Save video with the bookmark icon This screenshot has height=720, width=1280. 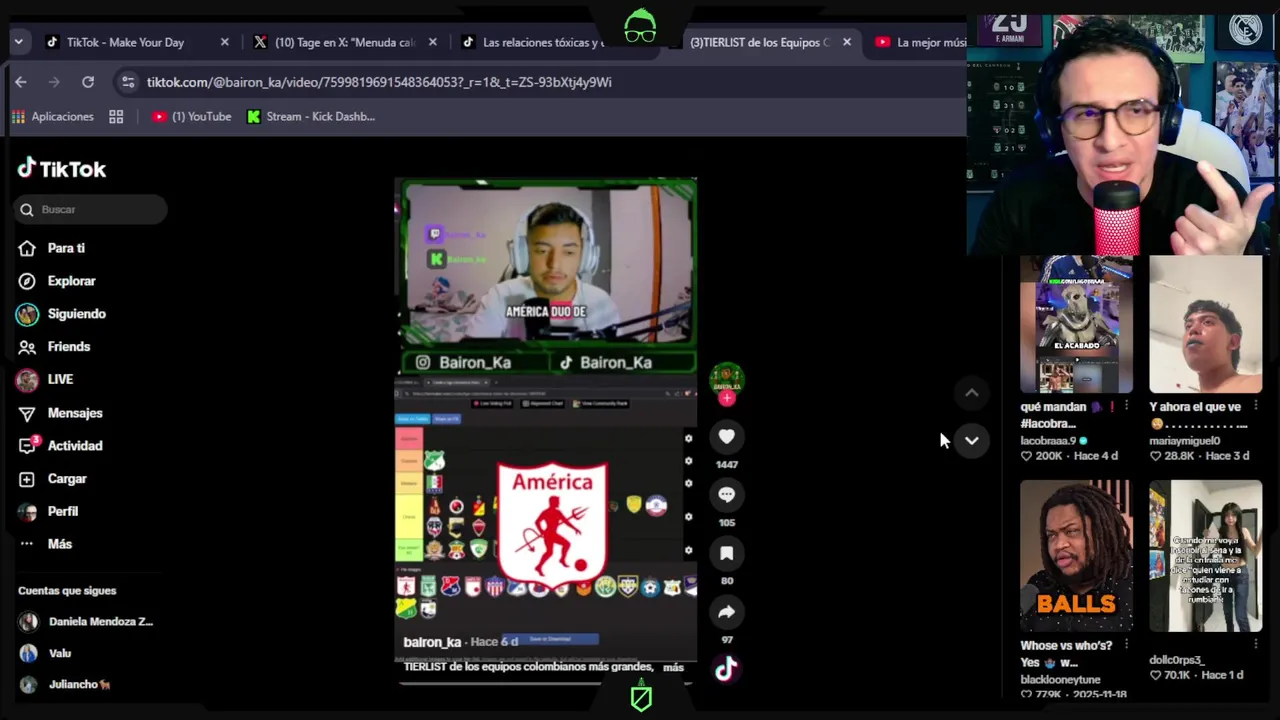(x=727, y=553)
